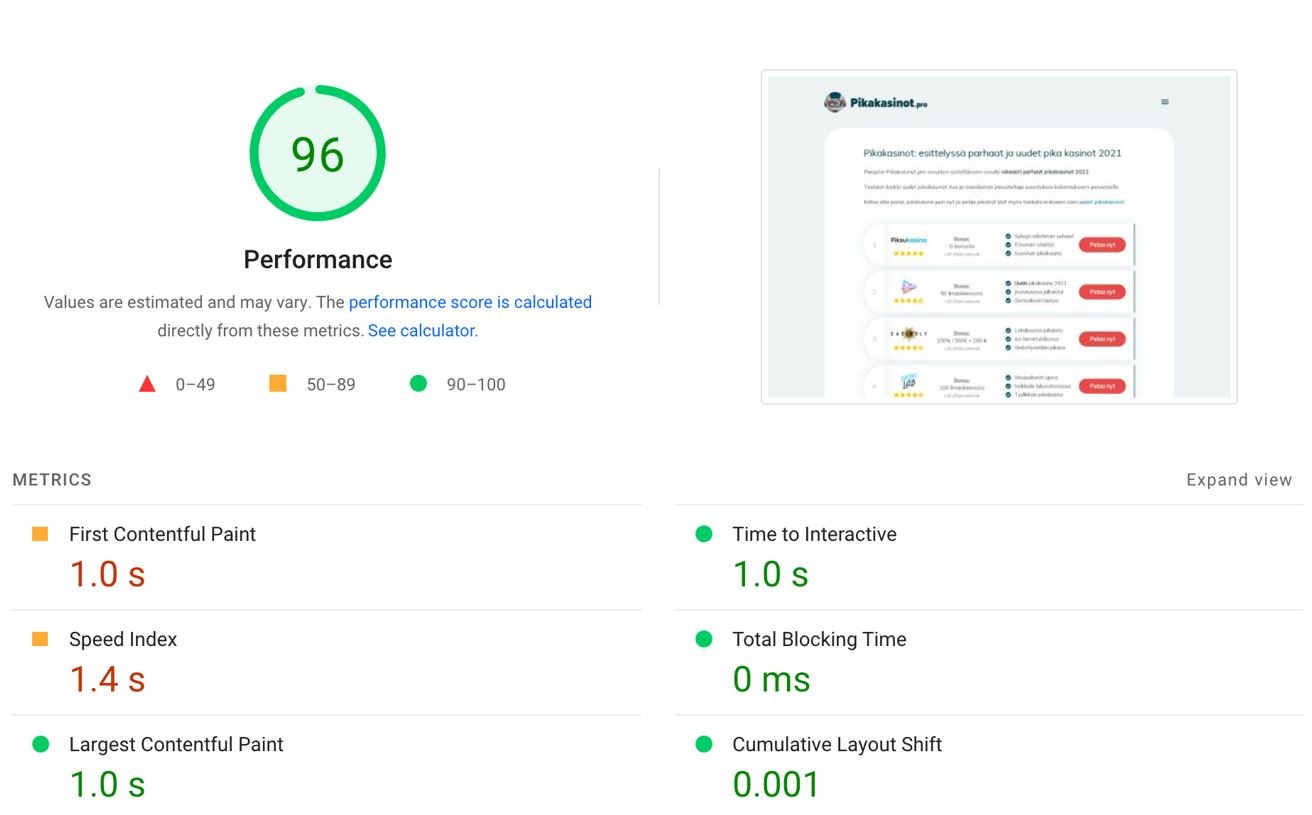Click the orange square 50–89 legend icon
This screenshot has height=815, width=1312.
(278, 384)
